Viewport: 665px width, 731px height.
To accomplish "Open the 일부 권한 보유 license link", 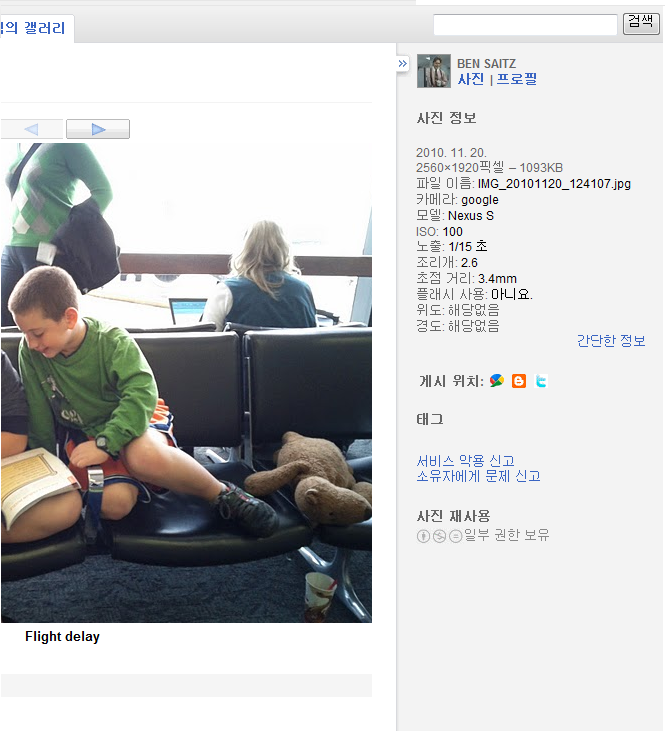I will [506, 535].
